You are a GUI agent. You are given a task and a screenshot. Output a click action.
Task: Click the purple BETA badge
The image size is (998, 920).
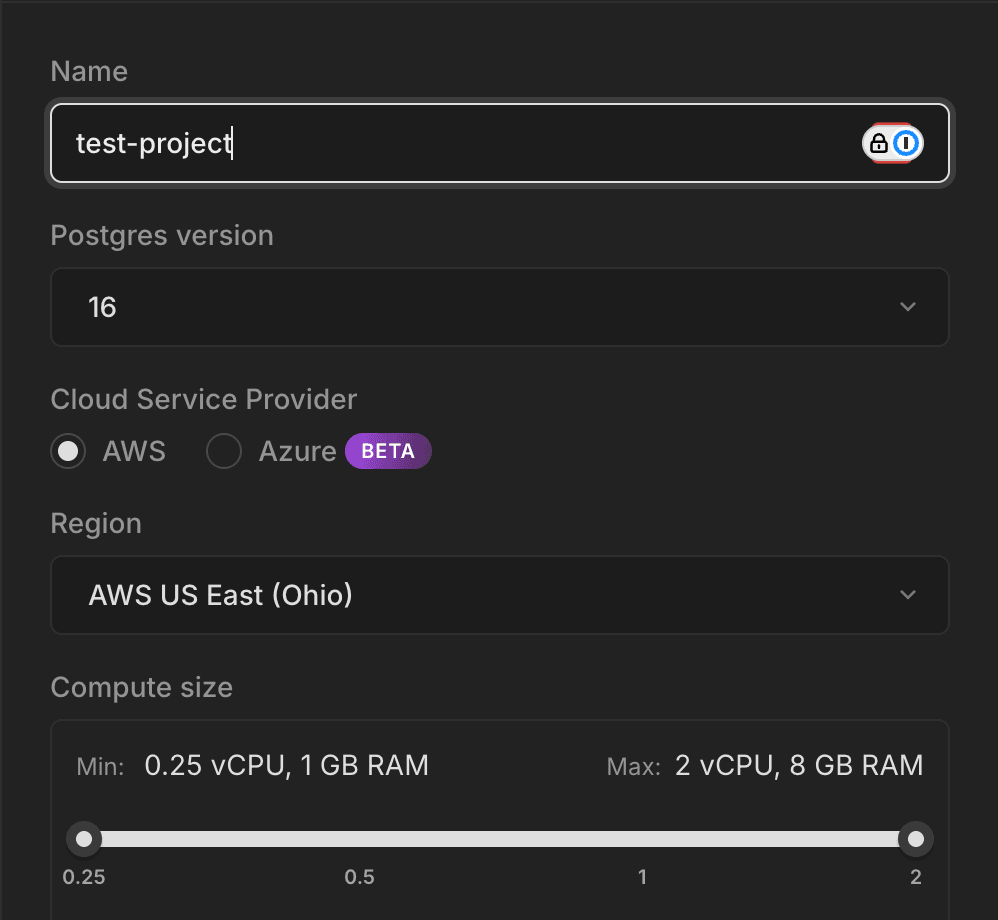click(388, 451)
